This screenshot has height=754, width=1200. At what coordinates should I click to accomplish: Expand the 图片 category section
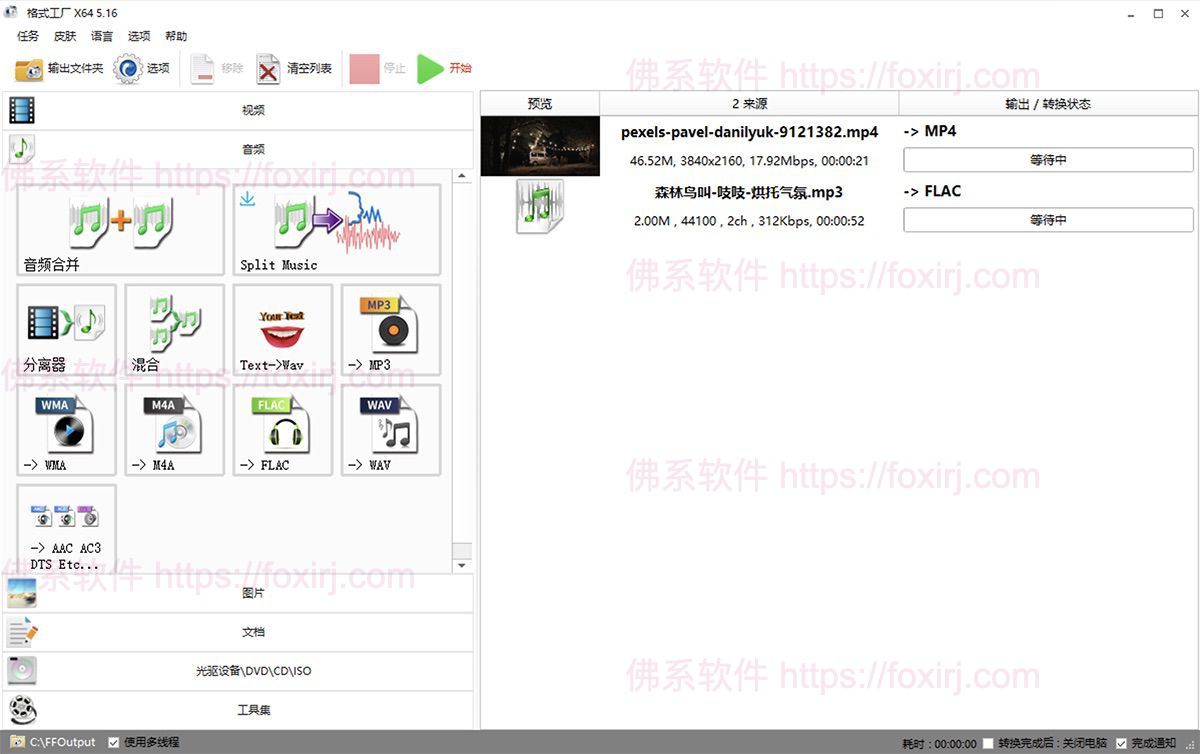(238, 593)
